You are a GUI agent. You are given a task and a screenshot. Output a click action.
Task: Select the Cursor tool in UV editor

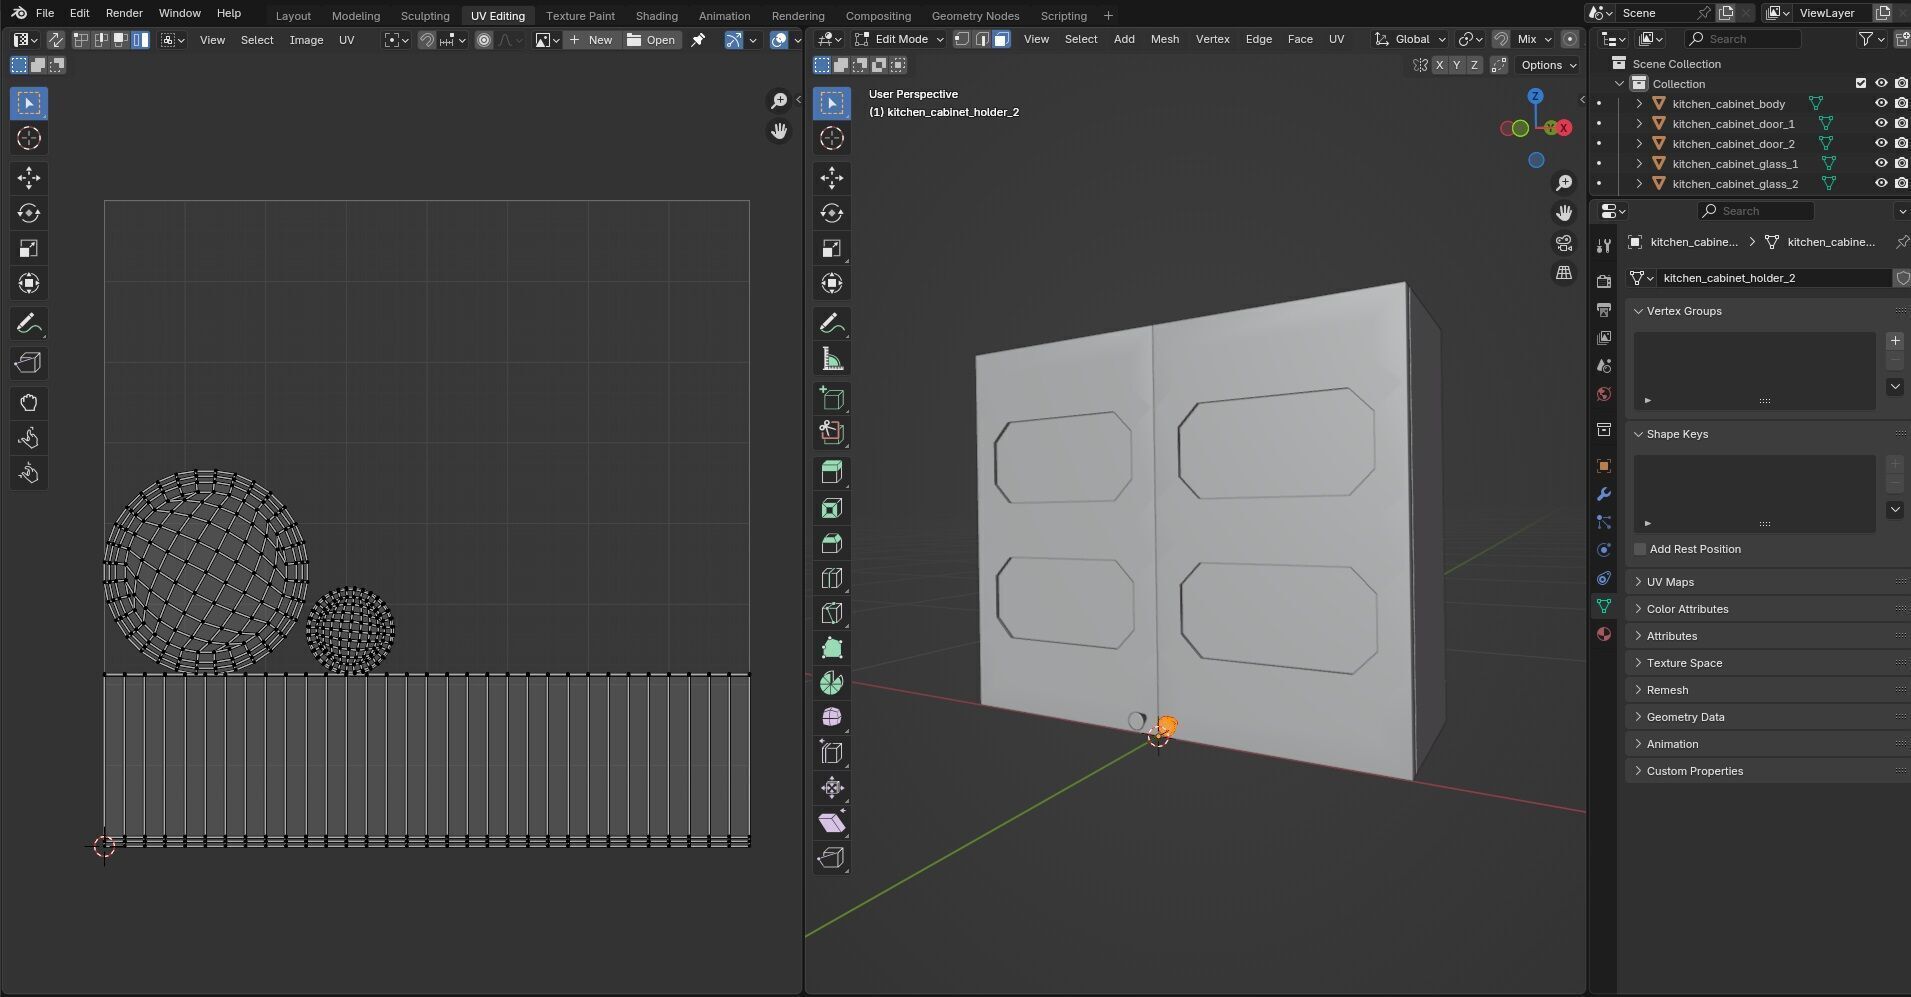point(29,138)
